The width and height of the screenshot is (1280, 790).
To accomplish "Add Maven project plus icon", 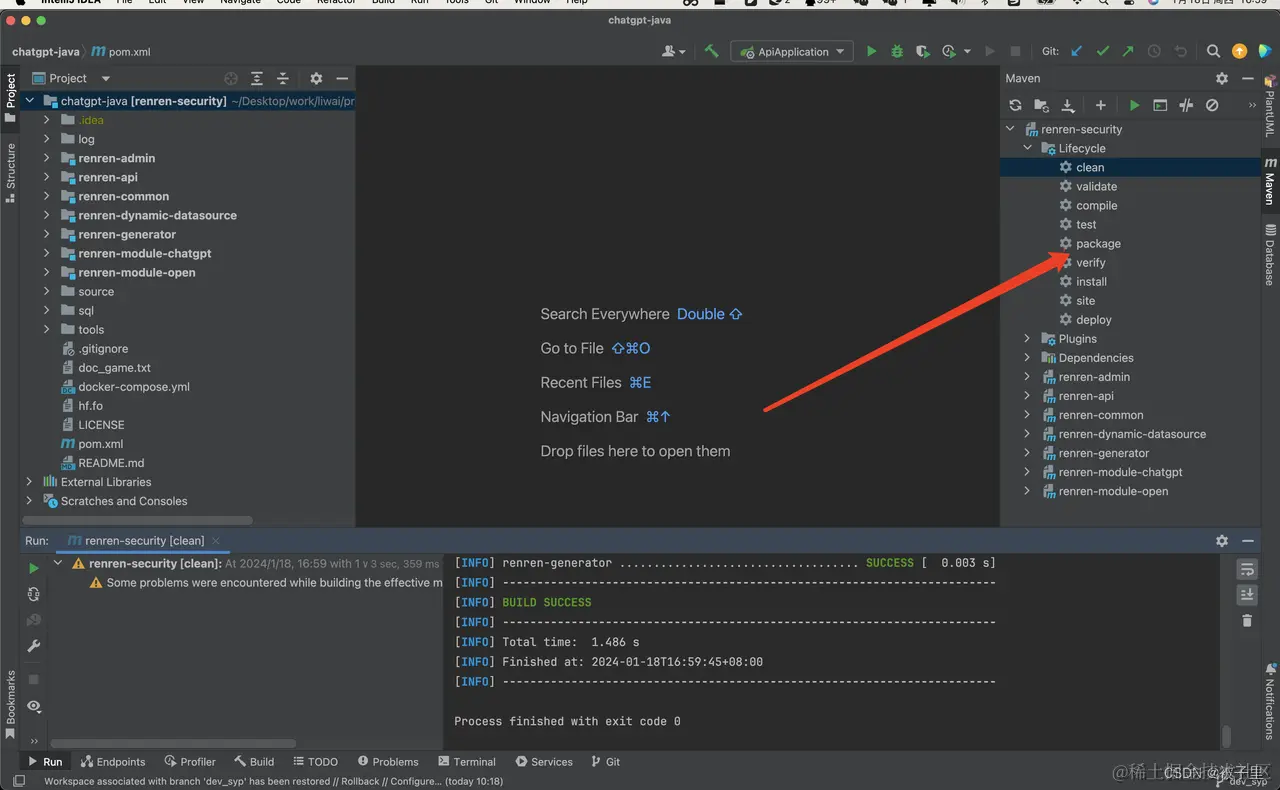I will 1100,105.
